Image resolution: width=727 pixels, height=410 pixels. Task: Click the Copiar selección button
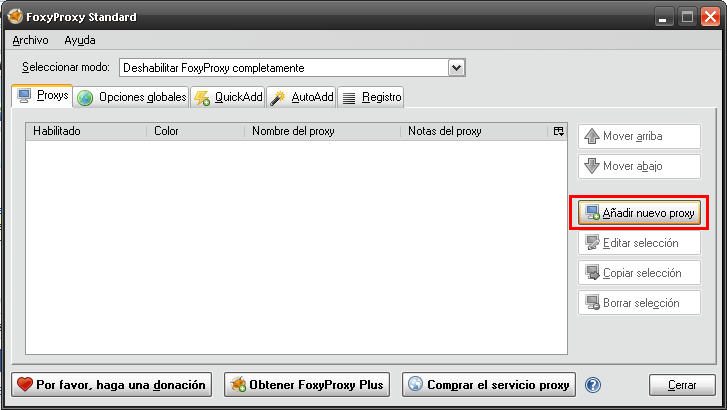click(639, 273)
